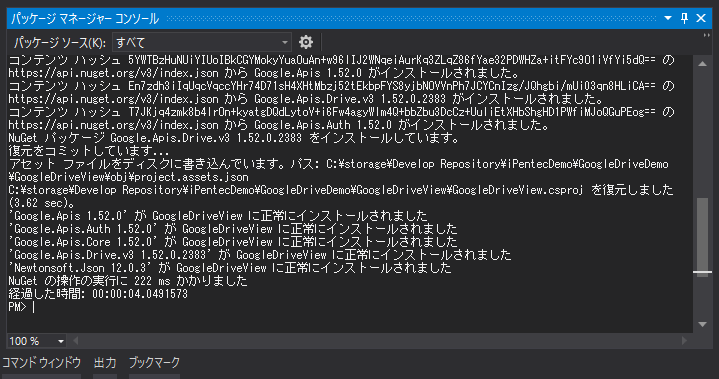This screenshot has width=719, height=379.
Task: Open the console window options dropdown arrow
Action: point(668,18)
